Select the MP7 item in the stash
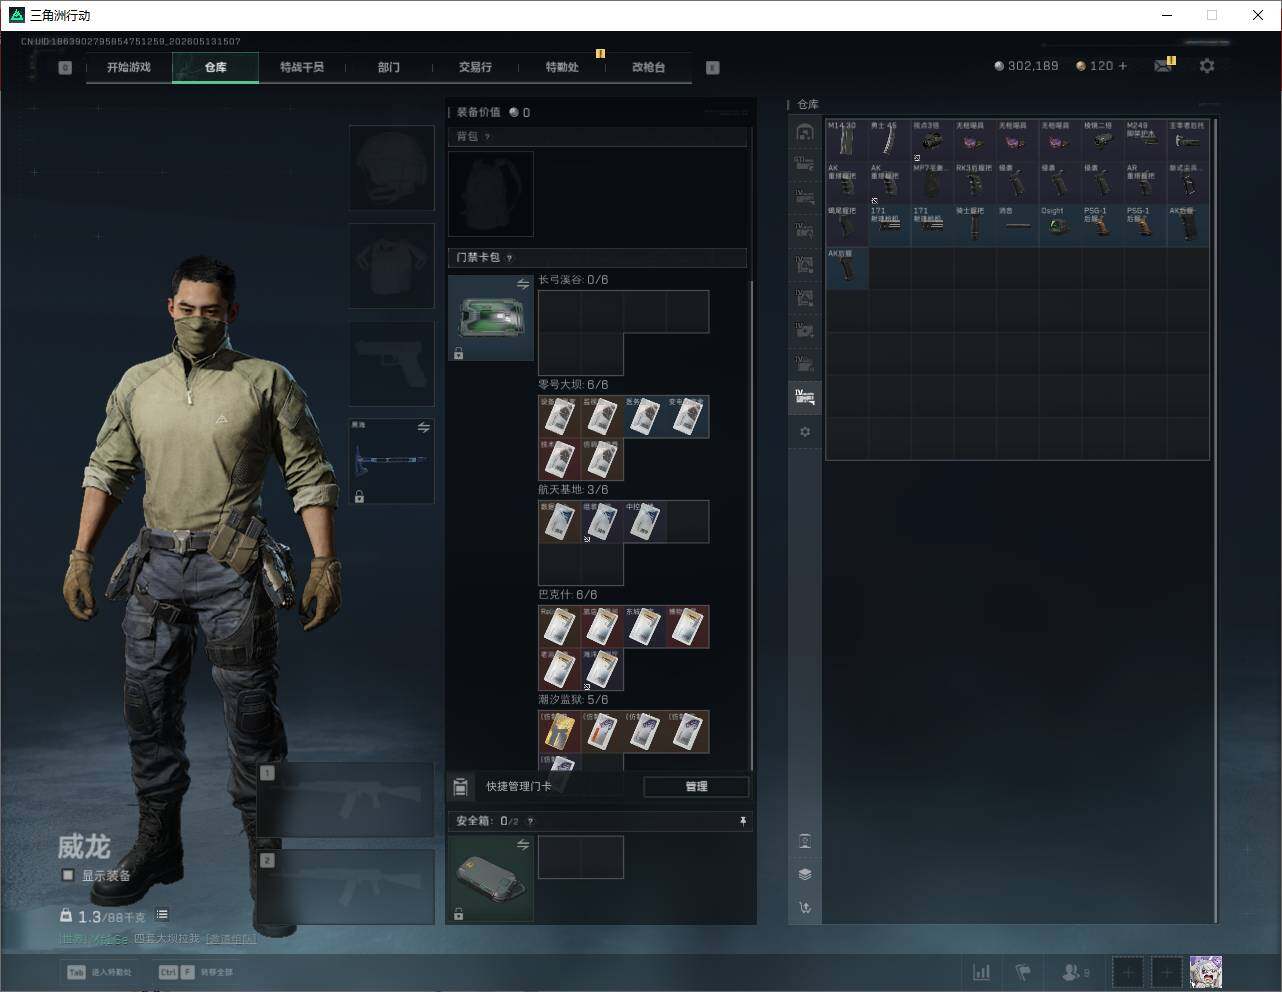 point(931,183)
